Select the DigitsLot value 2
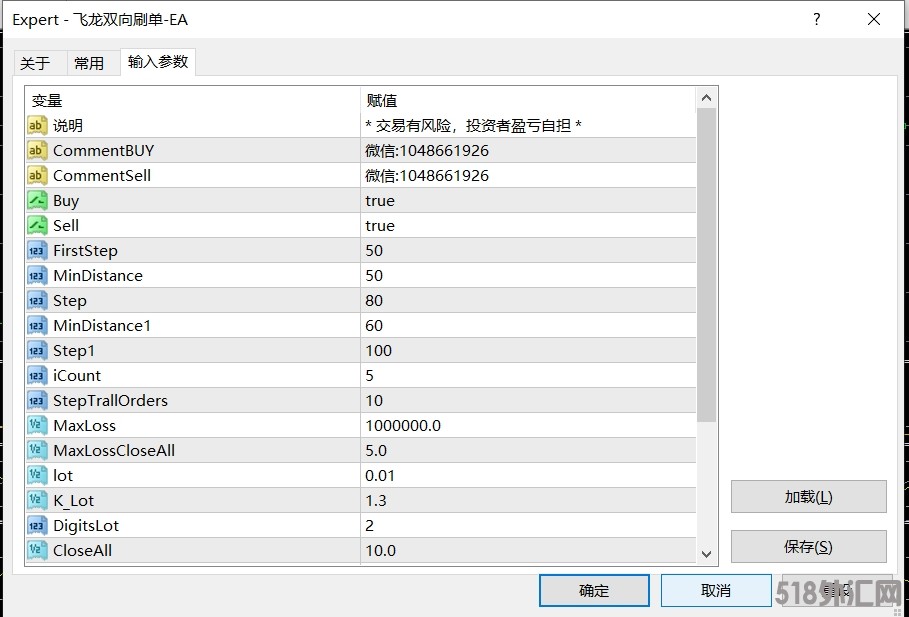The width and height of the screenshot is (909, 617). 528,525
